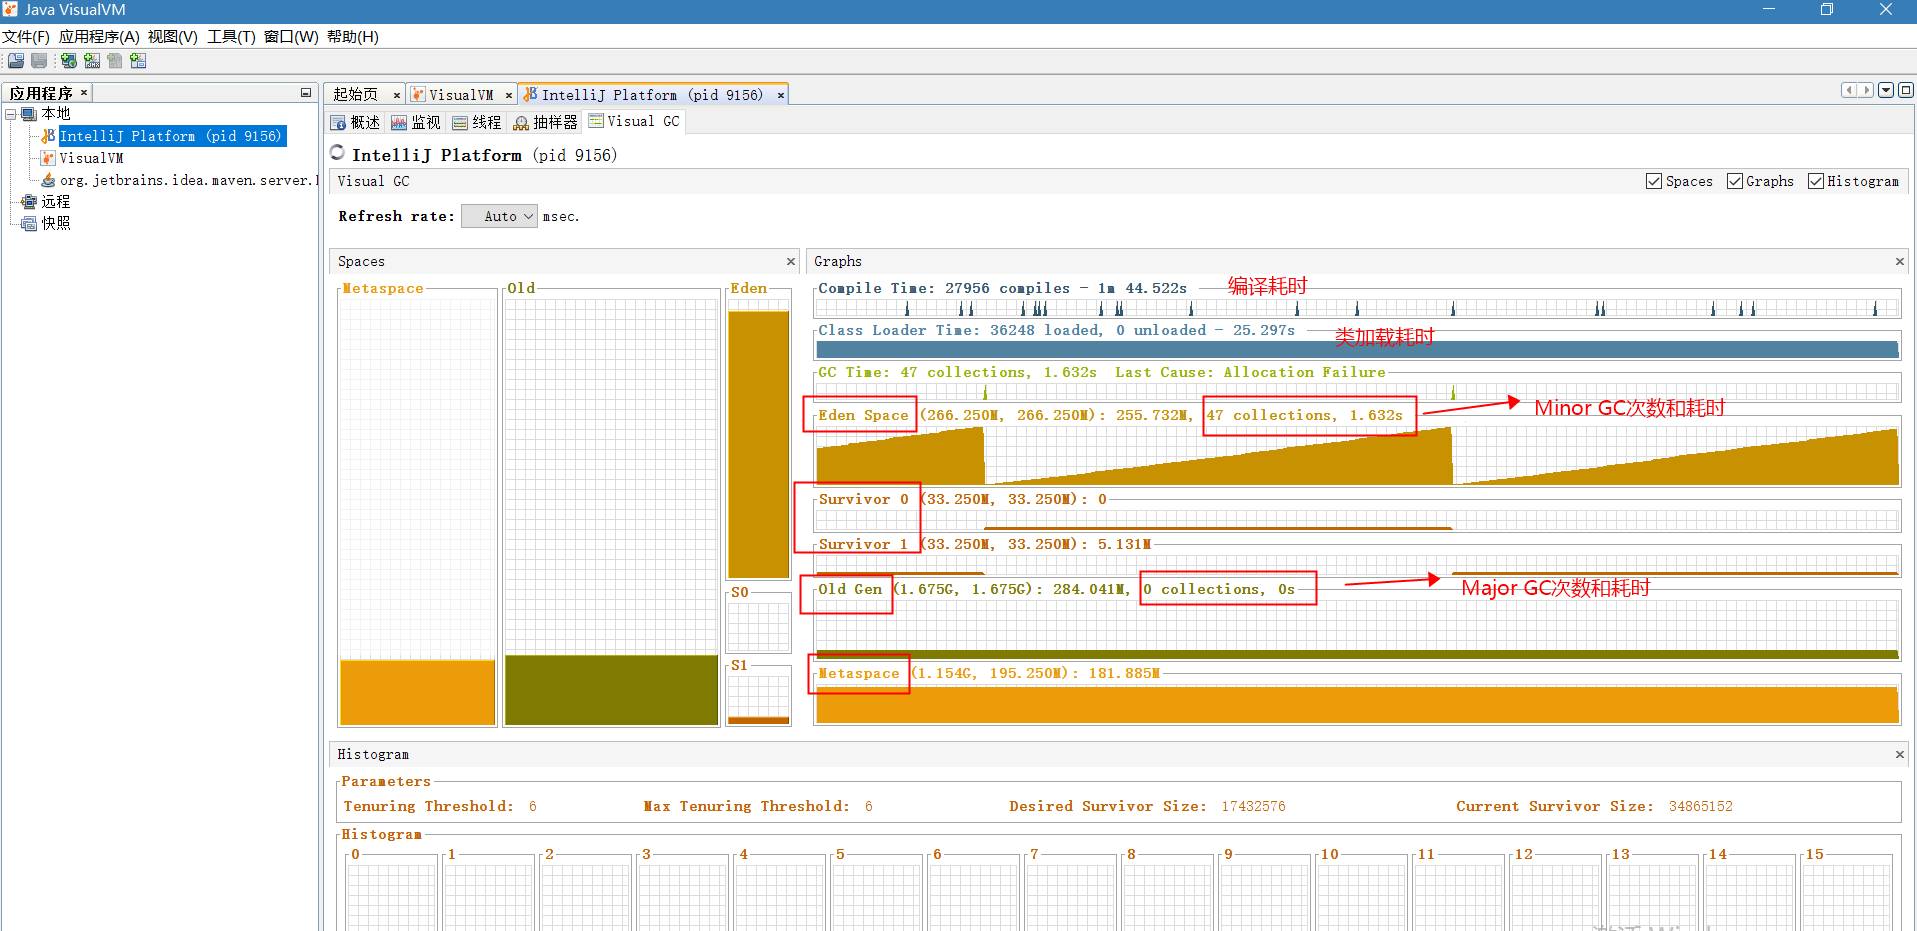Select org.jetbrains.idea.maven.server in the tree
The image size is (1917, 931).
(189, 180)
